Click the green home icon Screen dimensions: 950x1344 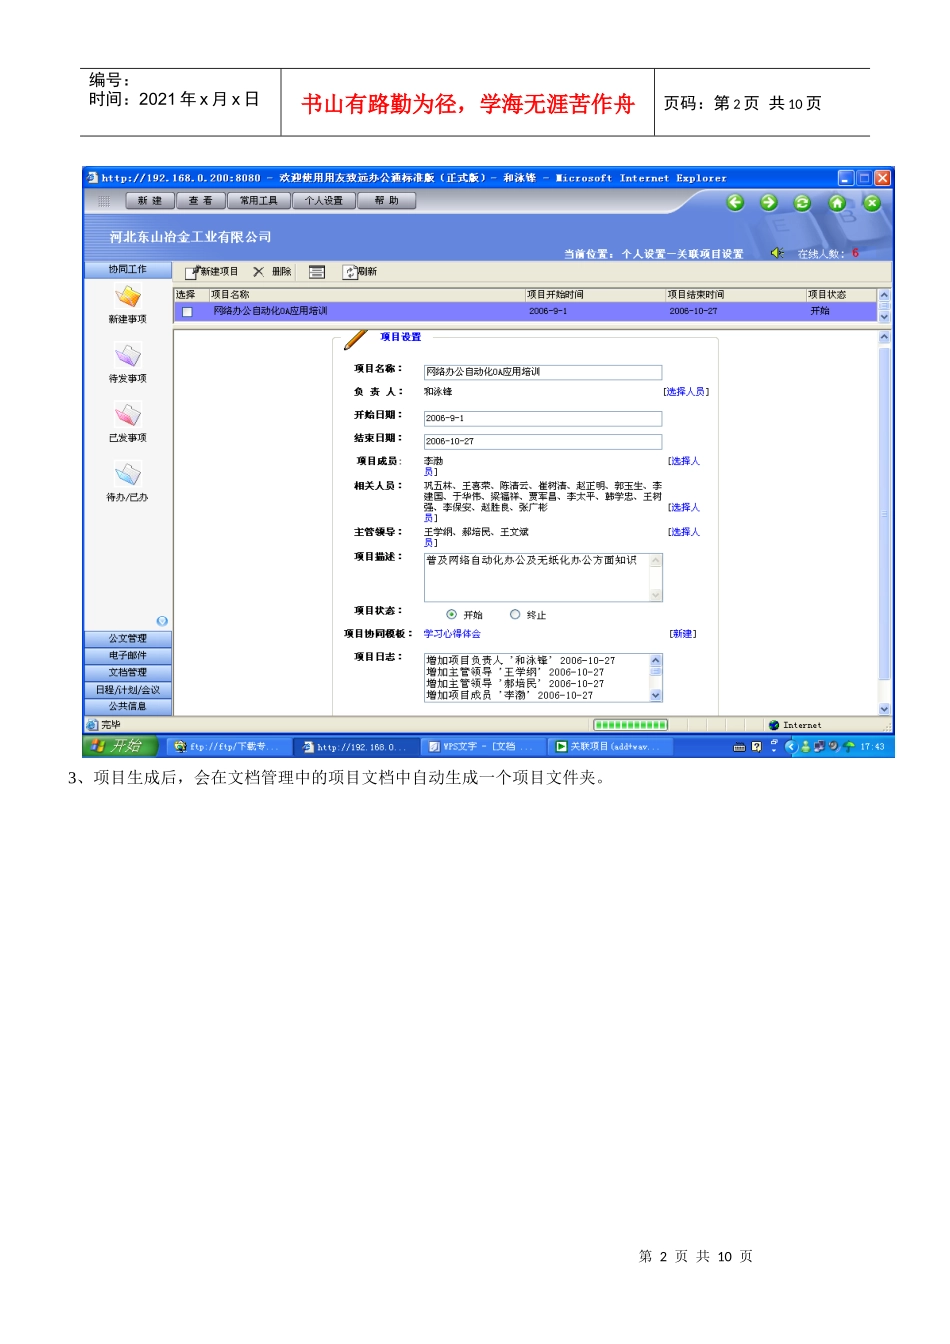click(x=837, y=203)
